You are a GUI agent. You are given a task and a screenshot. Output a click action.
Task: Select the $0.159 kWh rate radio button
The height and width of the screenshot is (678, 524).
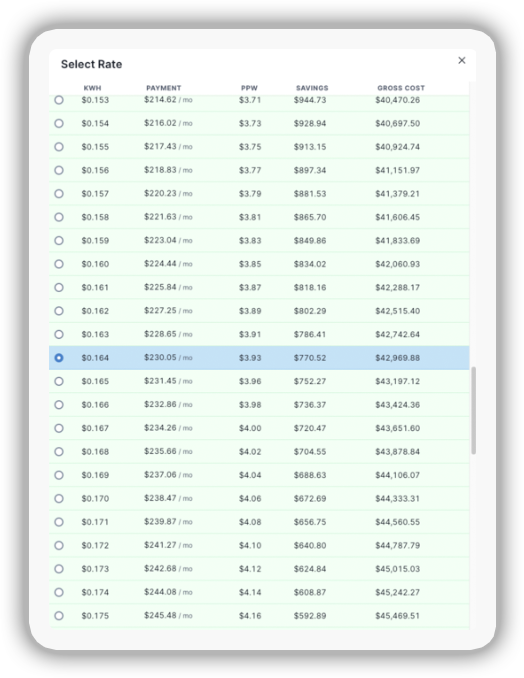[x=59, y=240]
